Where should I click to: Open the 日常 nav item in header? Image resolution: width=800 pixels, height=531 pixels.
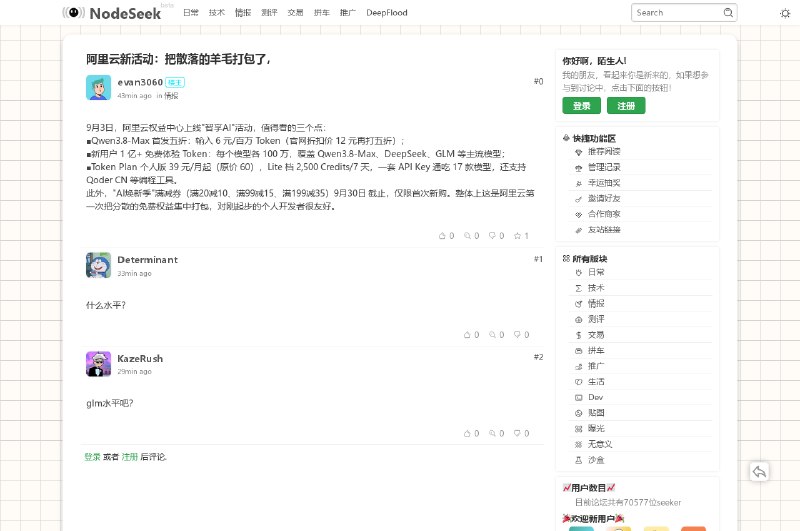[x=191, y=13]
